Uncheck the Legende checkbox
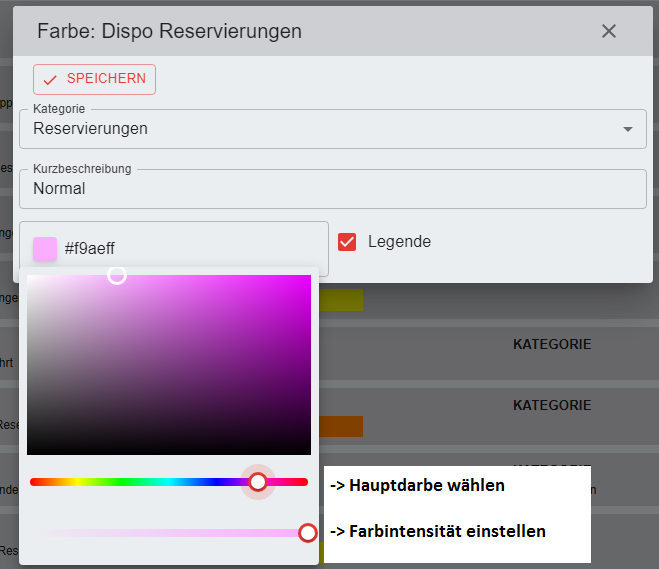This screenshot has height=569, width=659. click(x=347, y=242)
